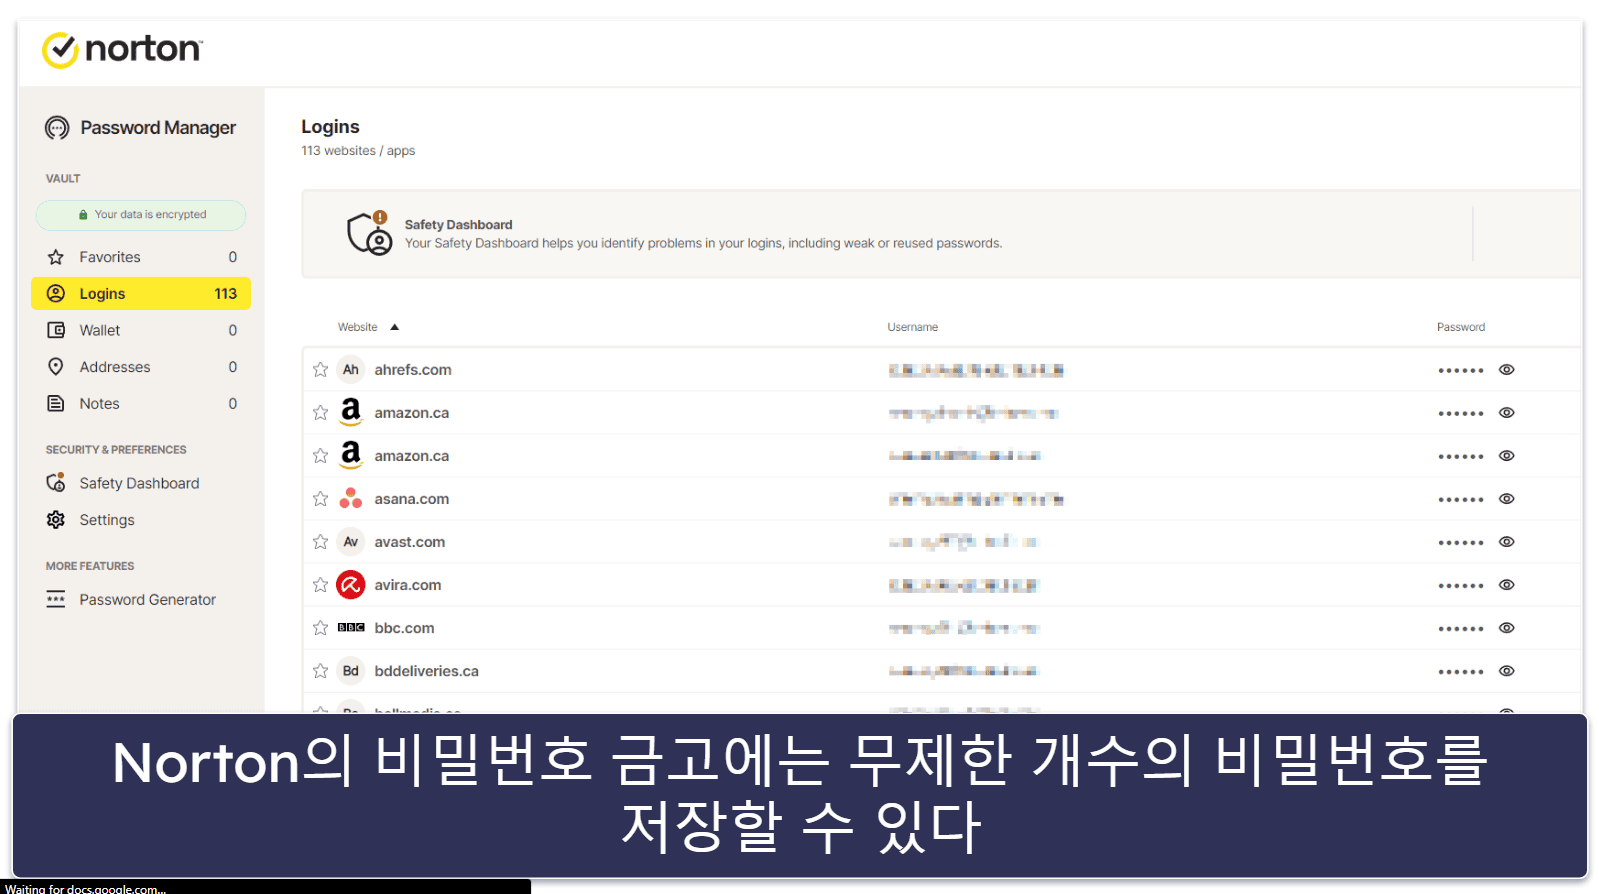The height and width of the screenshot is (894, 1599).
Task: Click the asana.com logo icon
Action: [350, 498]
